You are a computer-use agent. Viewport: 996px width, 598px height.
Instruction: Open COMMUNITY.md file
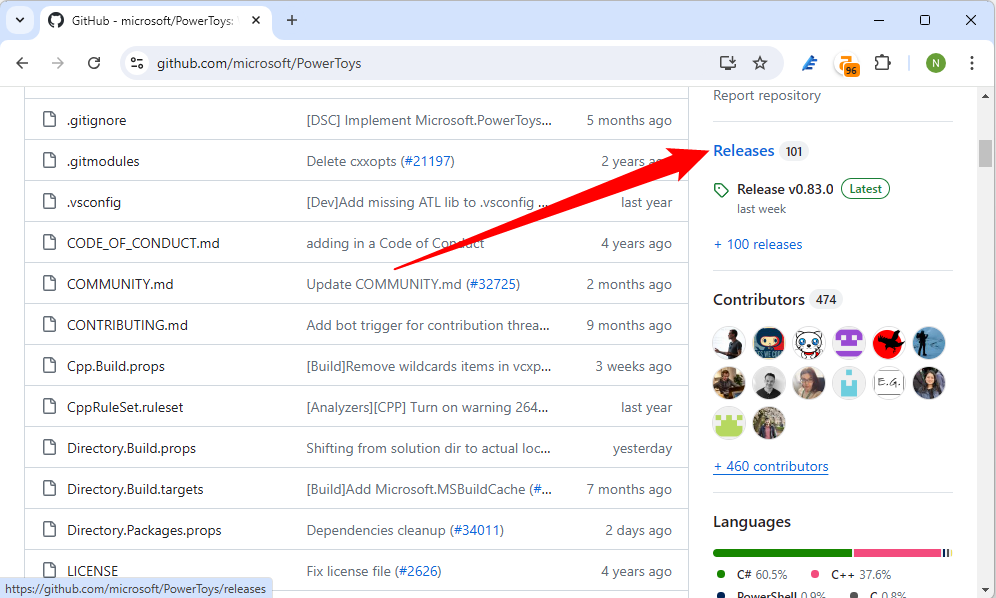pos(120,284)
